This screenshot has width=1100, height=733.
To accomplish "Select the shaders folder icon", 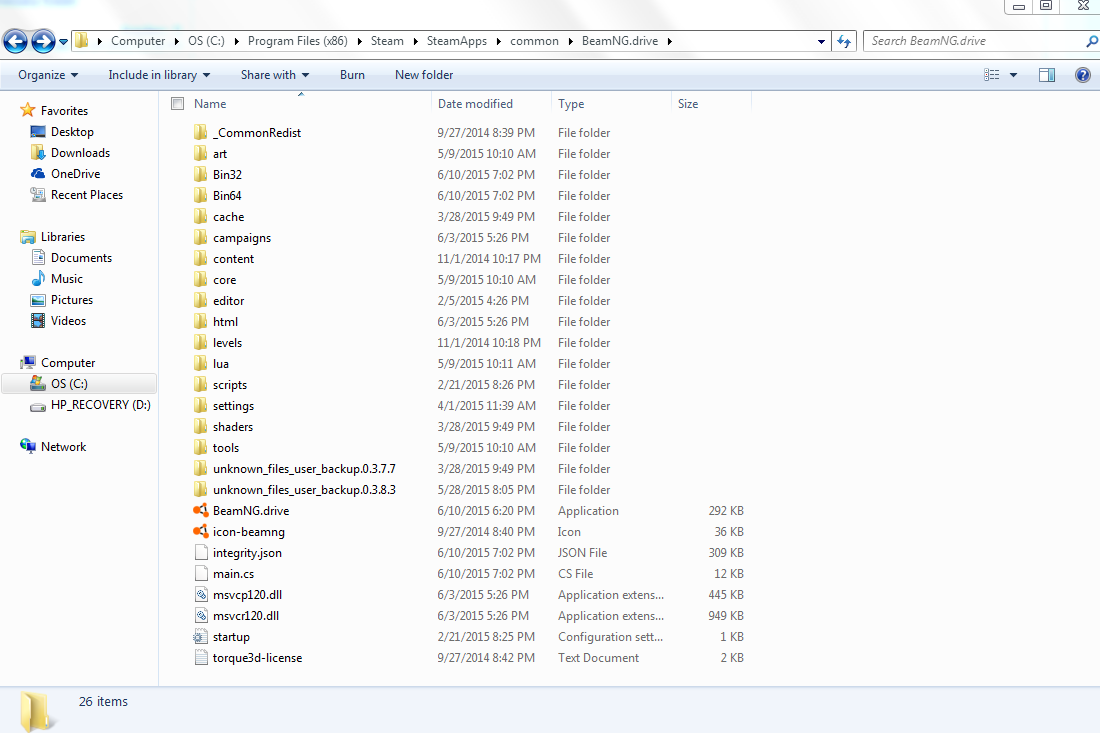I will (201, 426).
